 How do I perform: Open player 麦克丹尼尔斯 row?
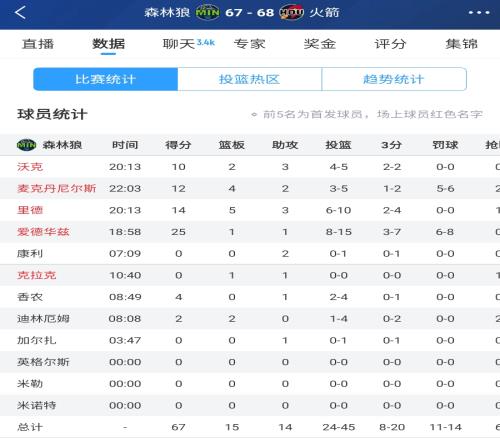250,189
